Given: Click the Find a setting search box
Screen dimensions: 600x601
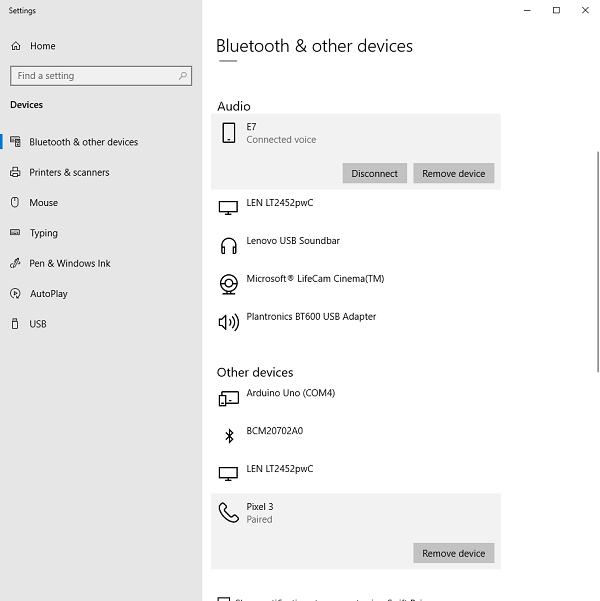Looking at the screenshot, I should [95, 76].
